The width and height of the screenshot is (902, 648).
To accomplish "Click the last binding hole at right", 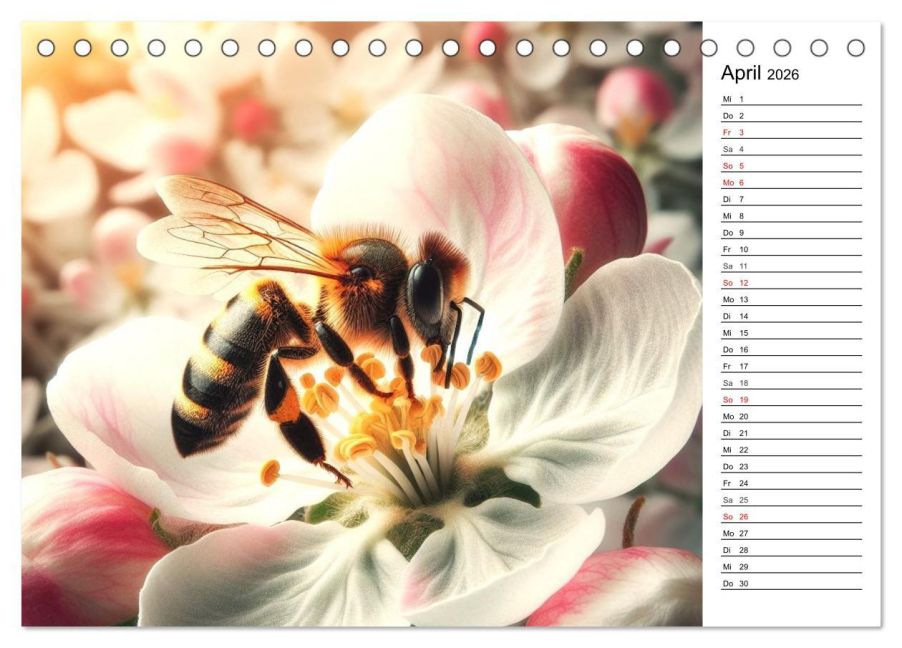I will [855, 48].
